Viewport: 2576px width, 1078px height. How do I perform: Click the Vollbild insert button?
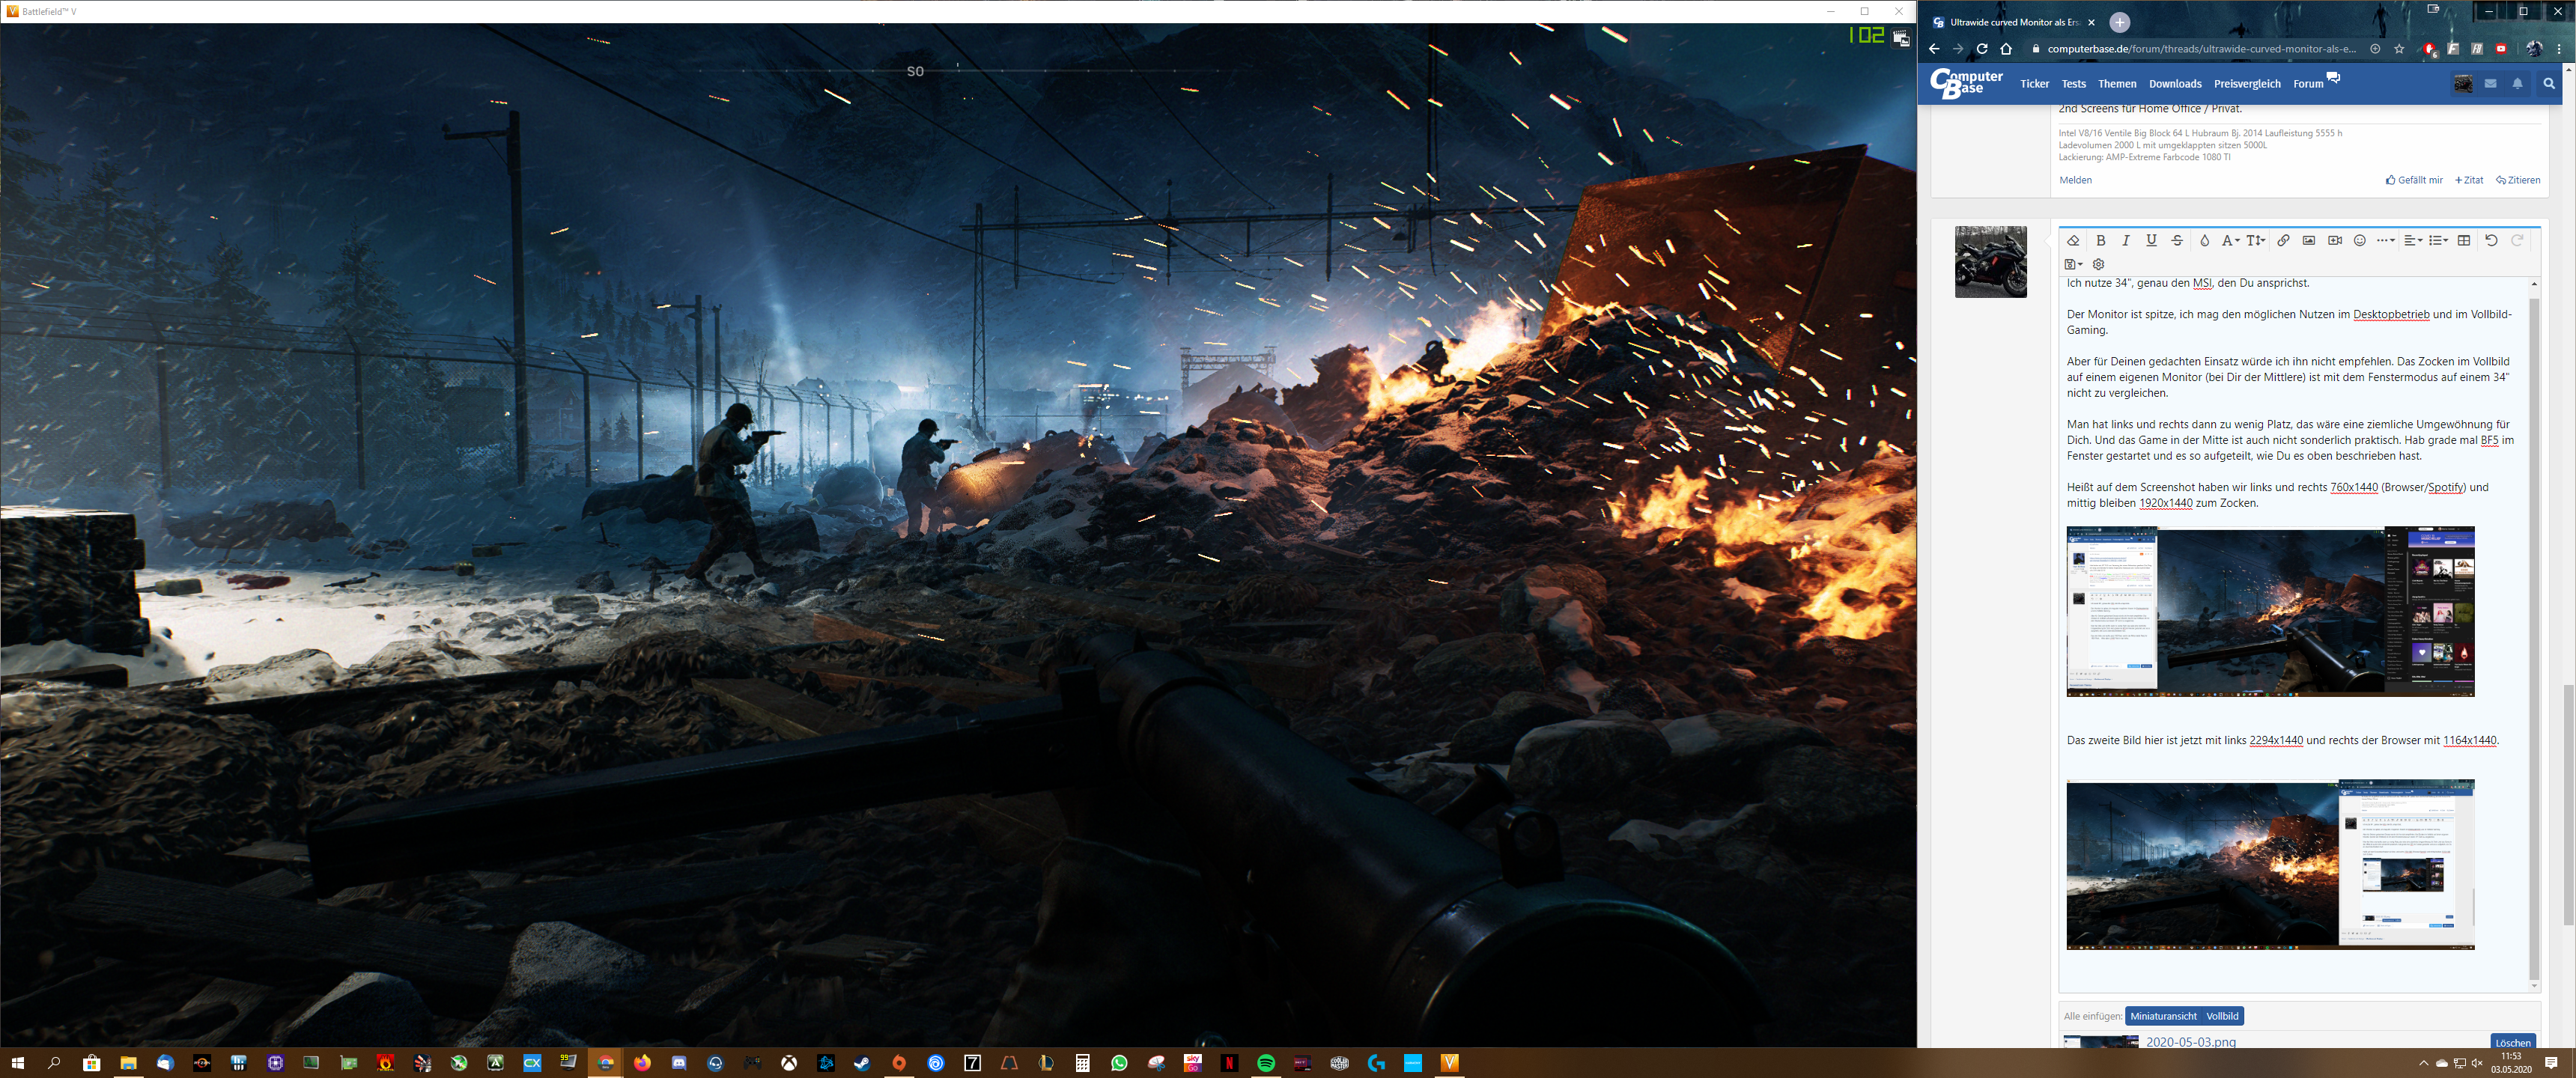[2222, 1016]
